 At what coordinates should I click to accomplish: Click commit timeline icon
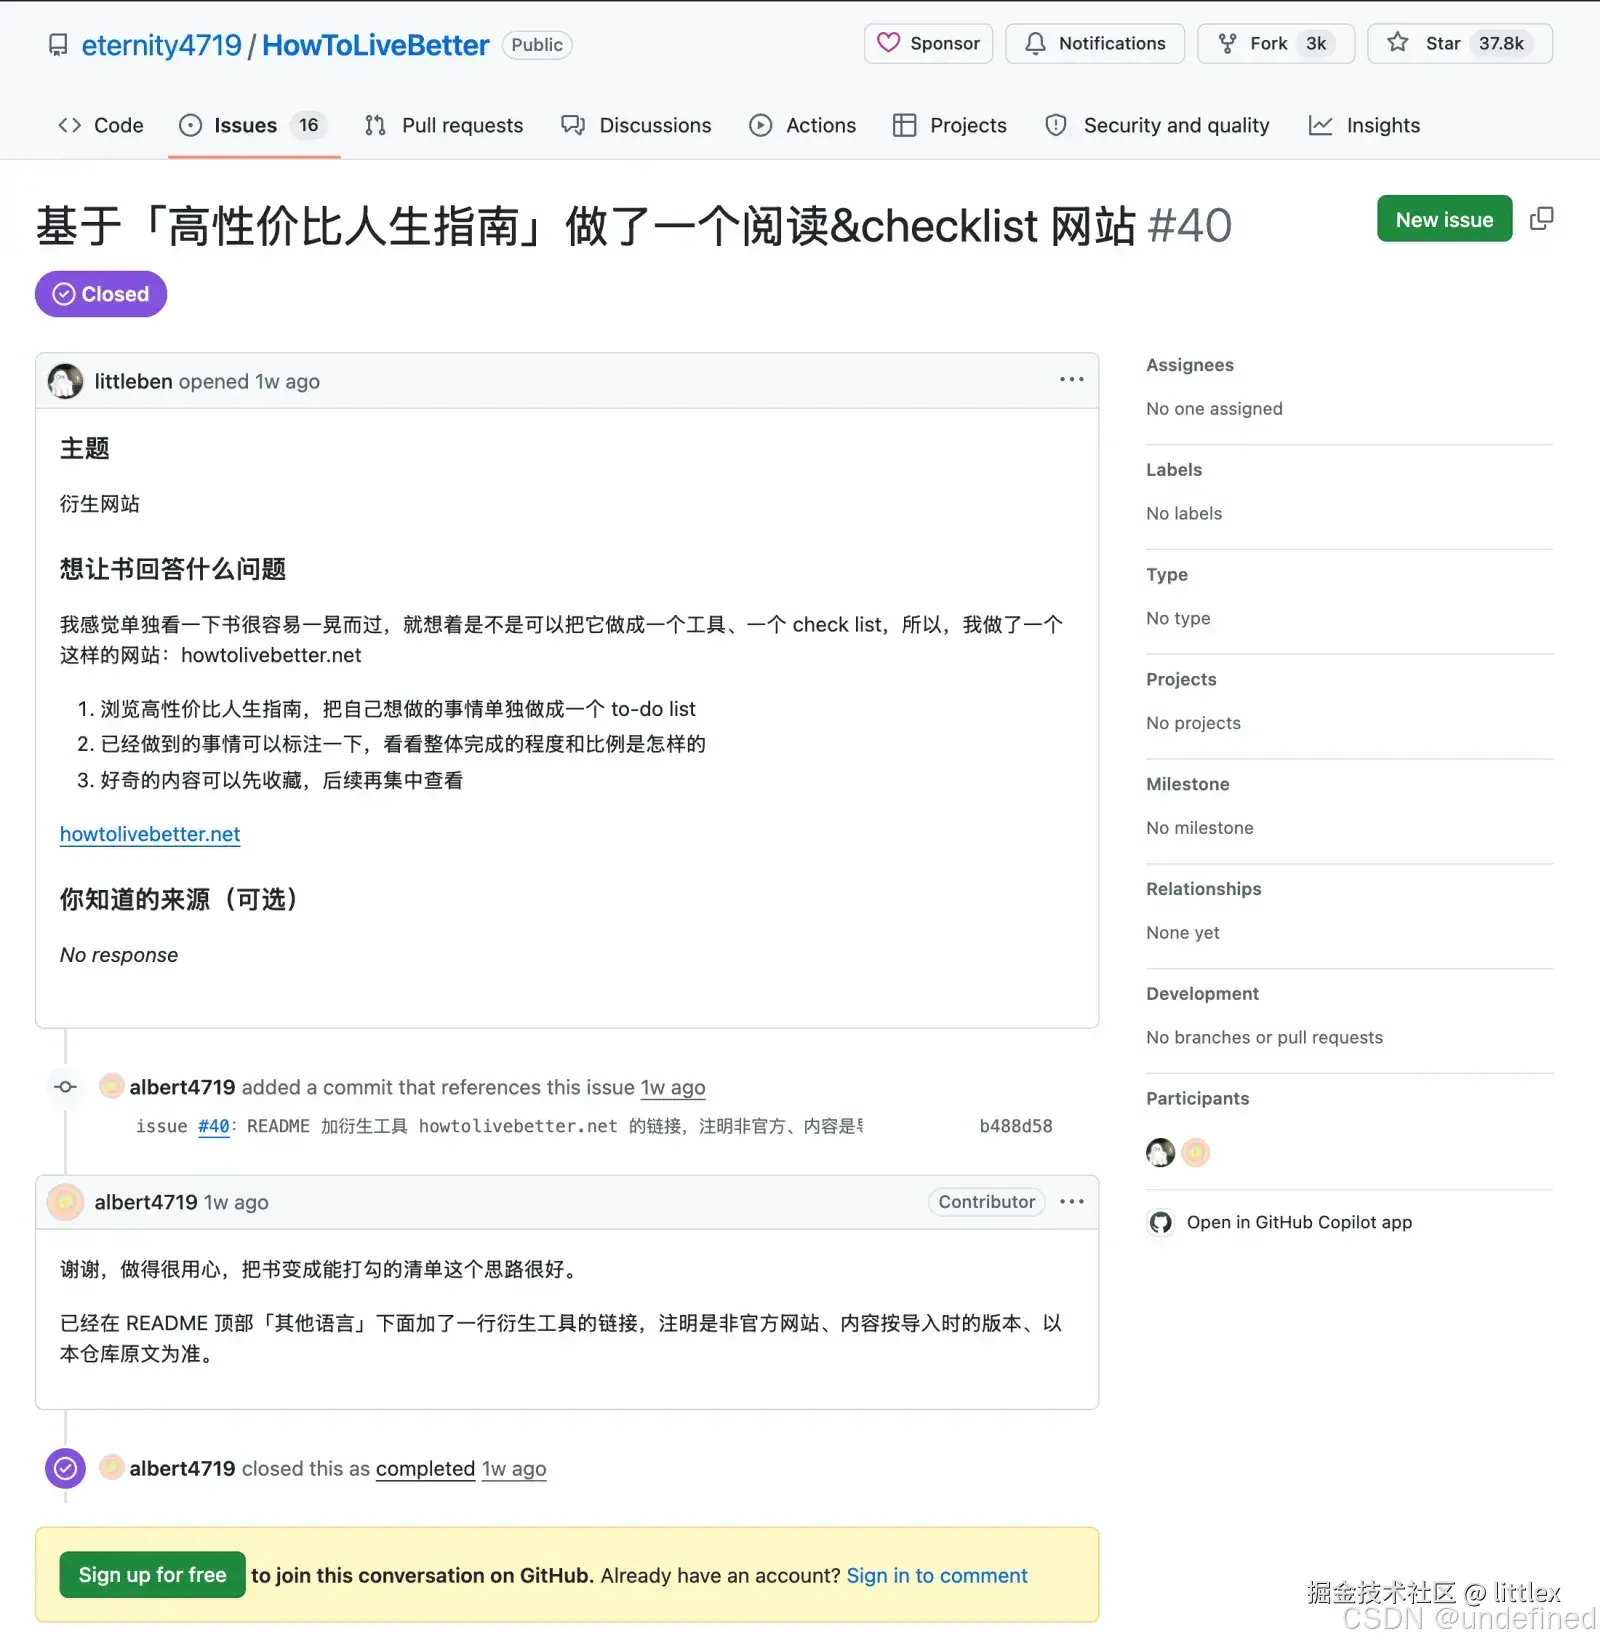(x=66, y=1087)
